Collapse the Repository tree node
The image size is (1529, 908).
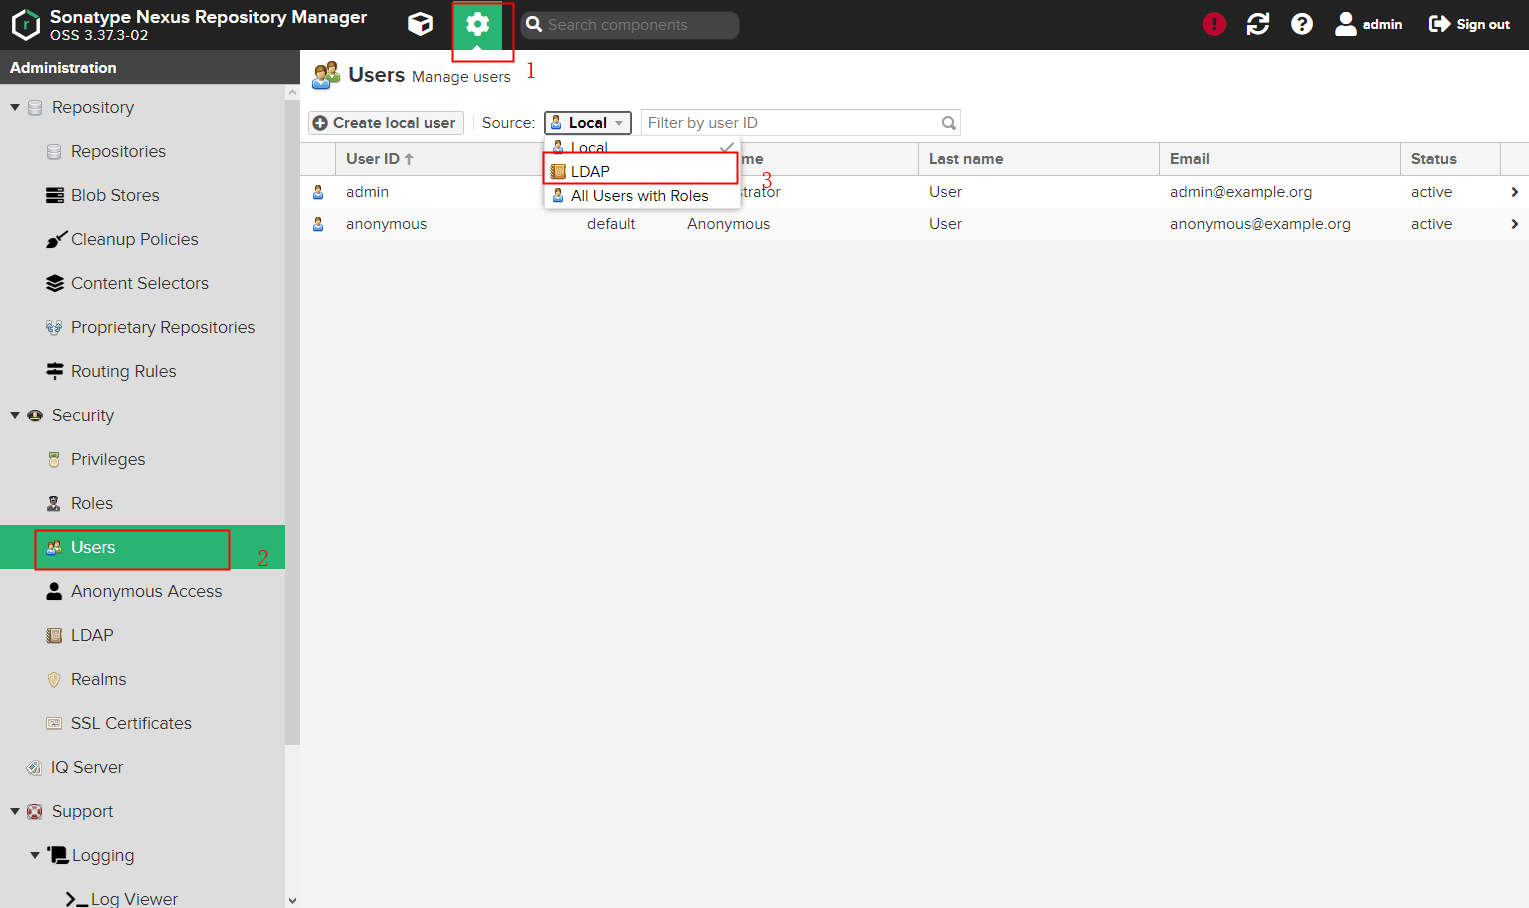(15, 107)
